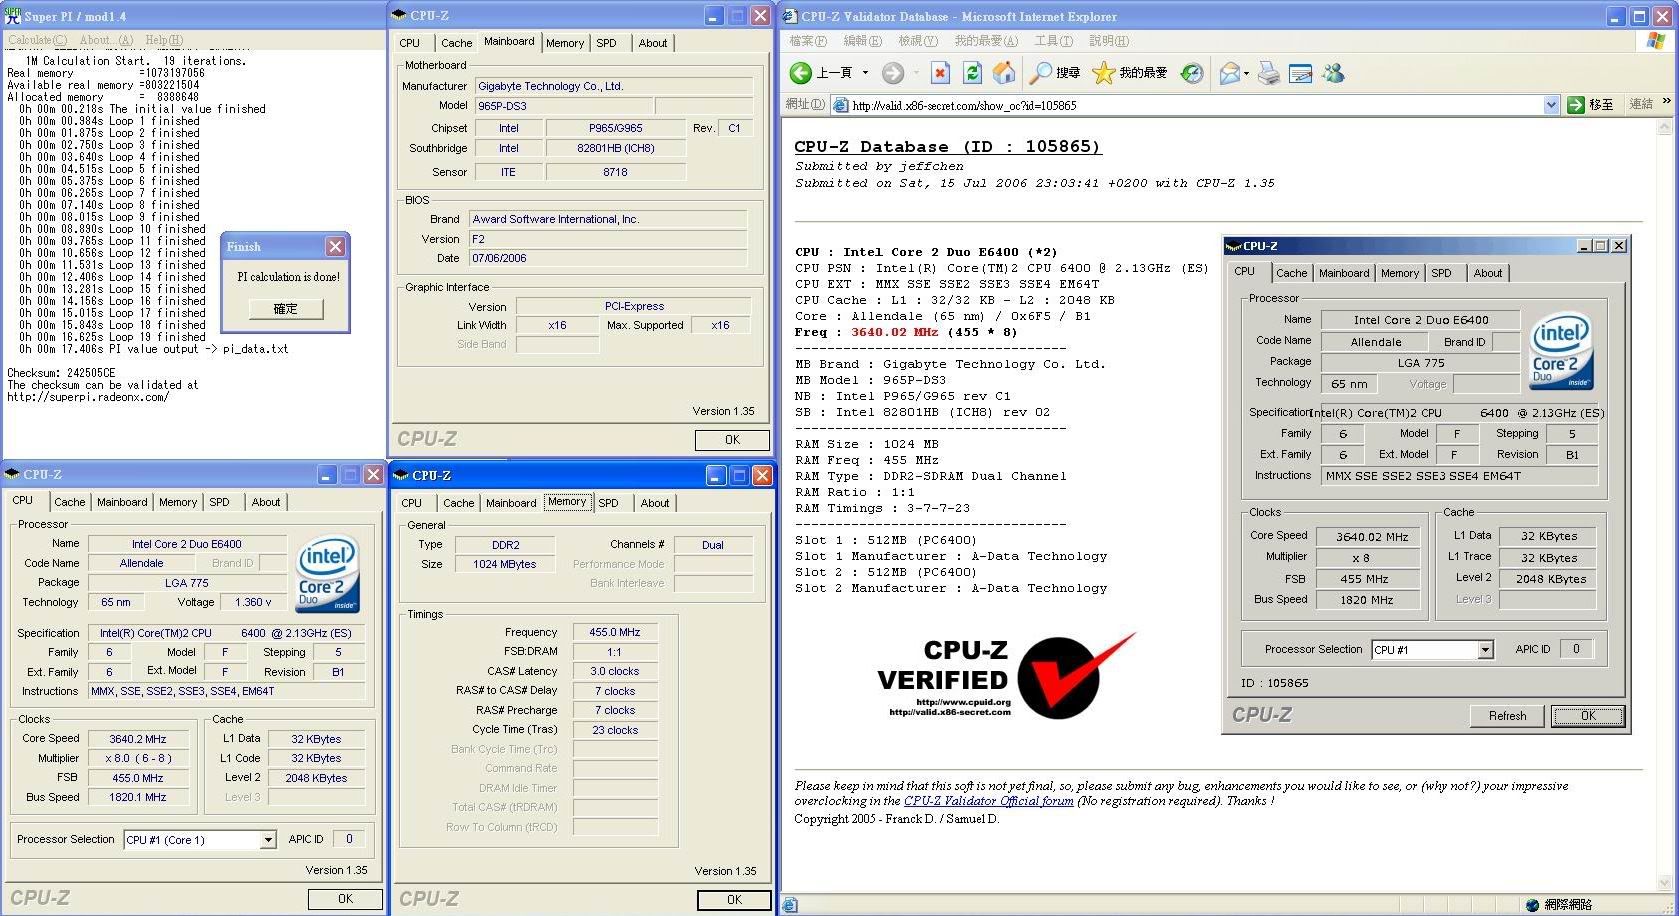This screenshot has width=1679, height=916.
Task: Open the 工具(T) Tools menu
Action: [x=1053, y=41]
